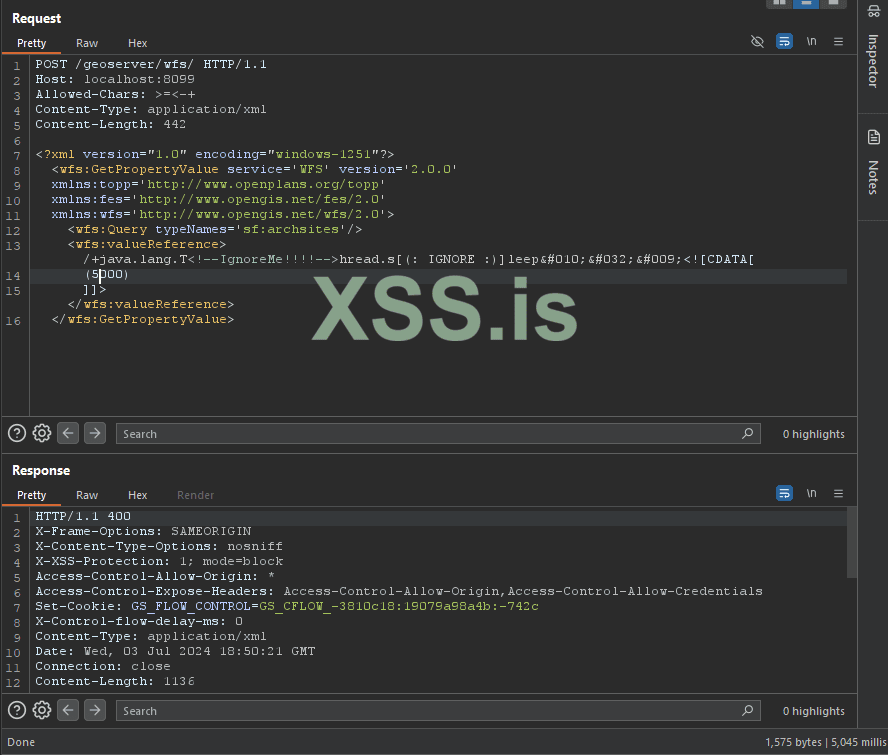This screenshot has height=755, width=888.
Task: Open Response panel hamburger menu
Action: pos(838,493)
